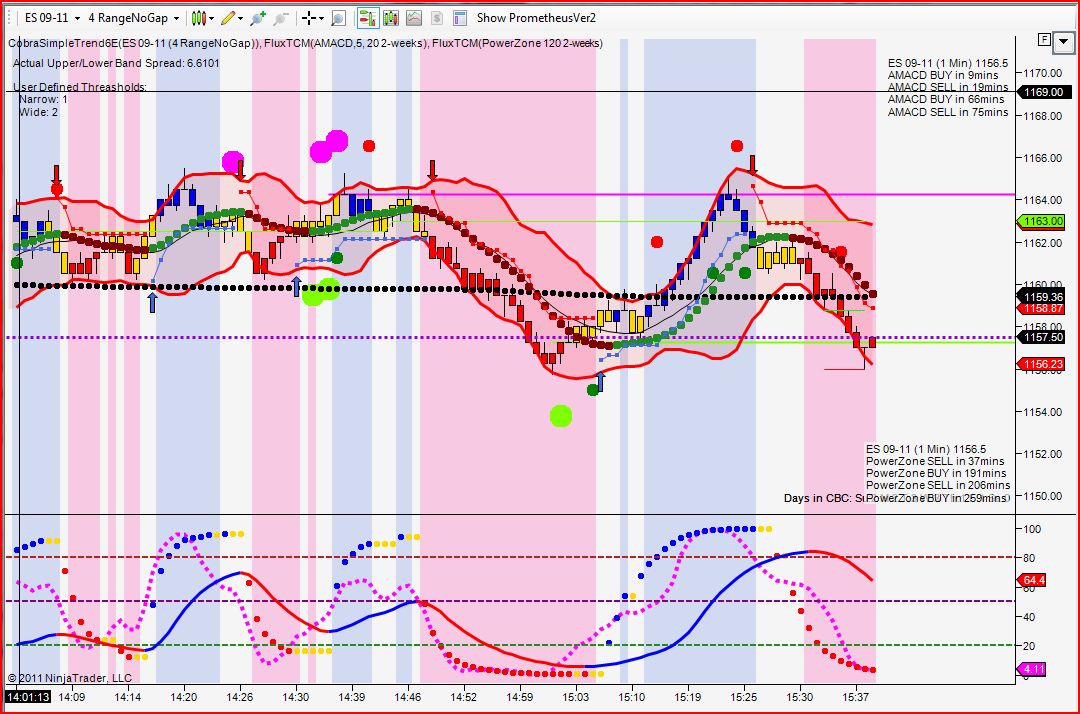Click the candlestick chart style icon
Image resolution: width=1080 pixels, height=714 pixels.
point(198,19)
